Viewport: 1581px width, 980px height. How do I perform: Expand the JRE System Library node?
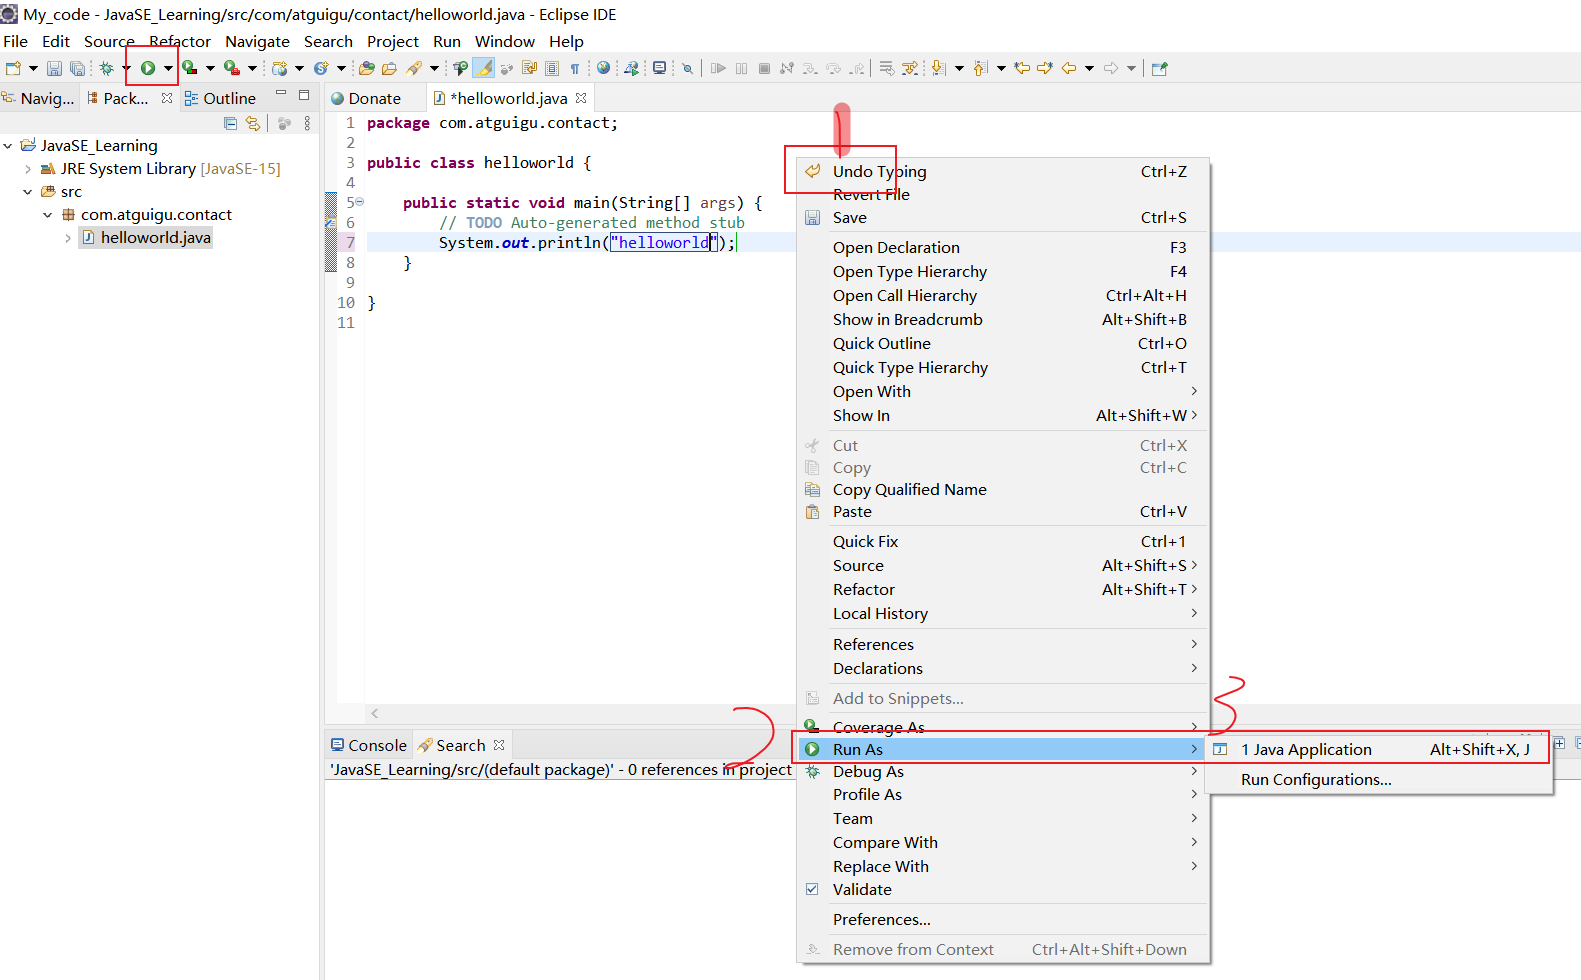pyautogui.click(x=28, y=169)
